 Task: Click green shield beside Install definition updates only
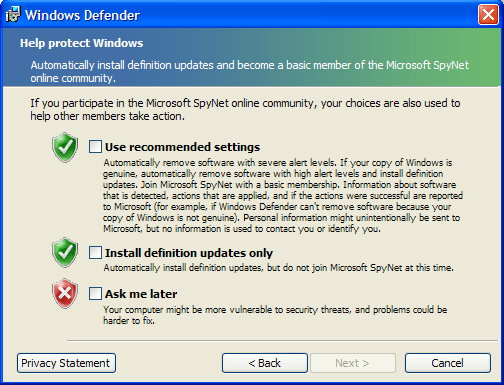pyautogui.click(x=65, y=252)
